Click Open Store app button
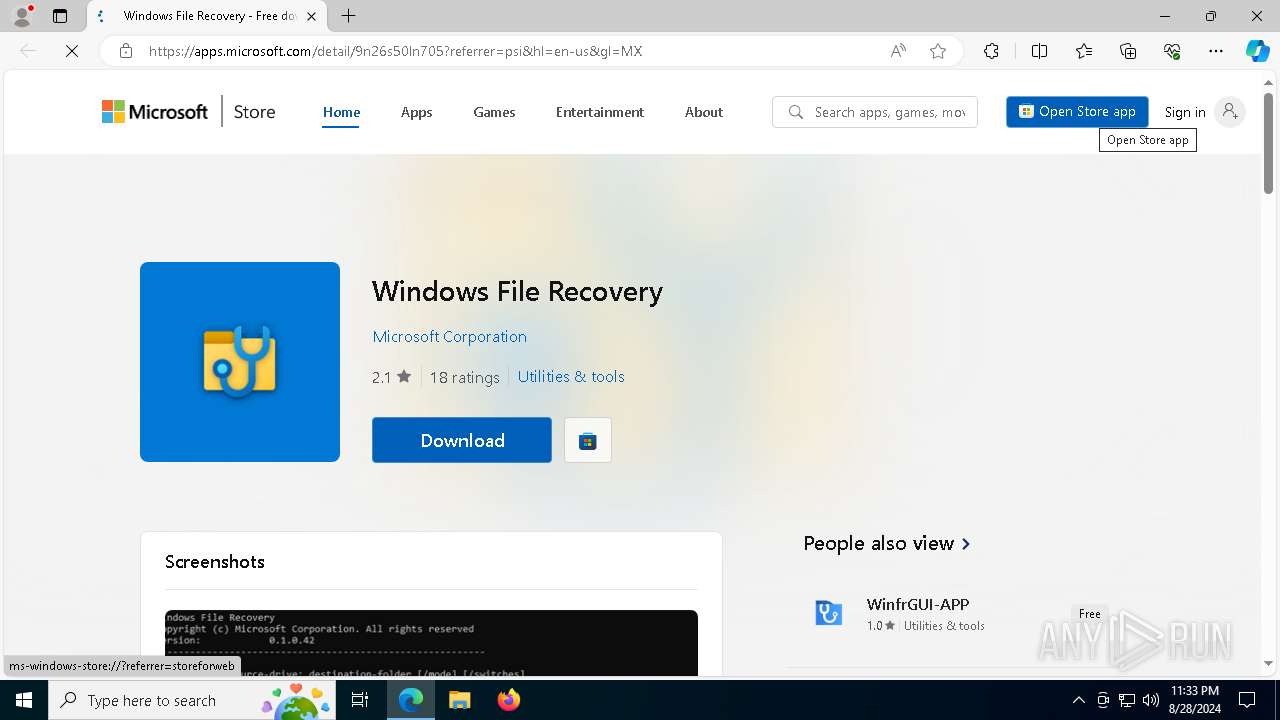Image resolution: width=1280 pixels, height=720 pixels. 1077,112
